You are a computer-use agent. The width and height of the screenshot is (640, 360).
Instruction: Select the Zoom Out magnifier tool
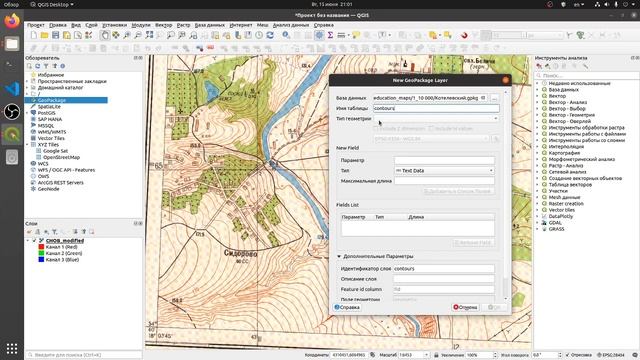coord(138,36)
